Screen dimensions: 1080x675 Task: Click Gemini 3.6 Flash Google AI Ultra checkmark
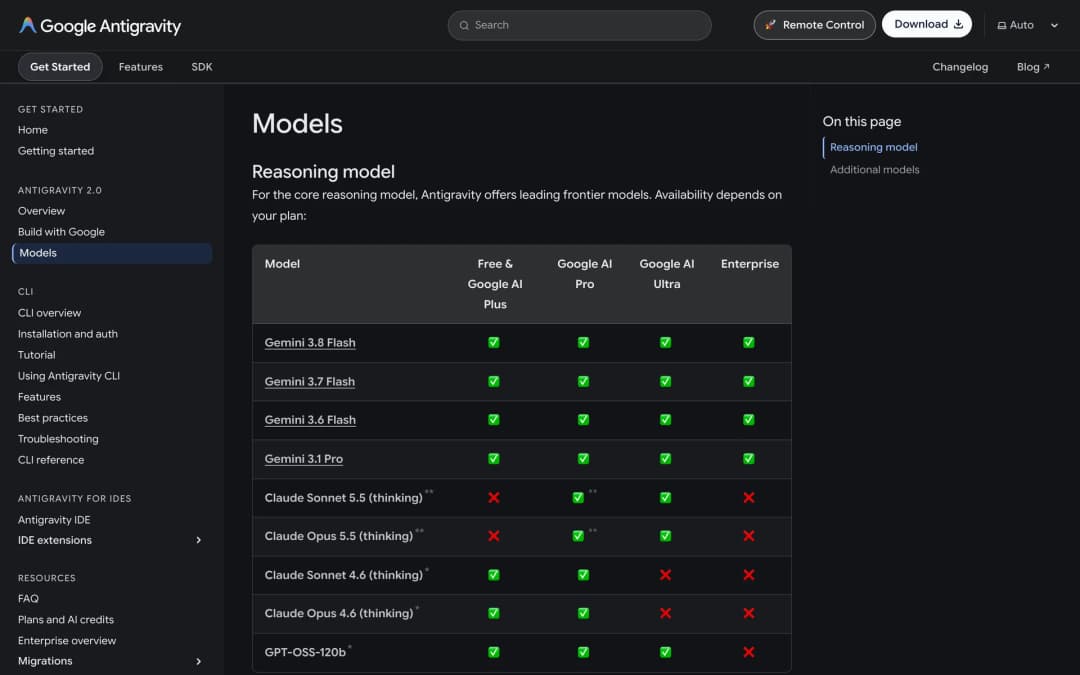click(x=665, y=419)
